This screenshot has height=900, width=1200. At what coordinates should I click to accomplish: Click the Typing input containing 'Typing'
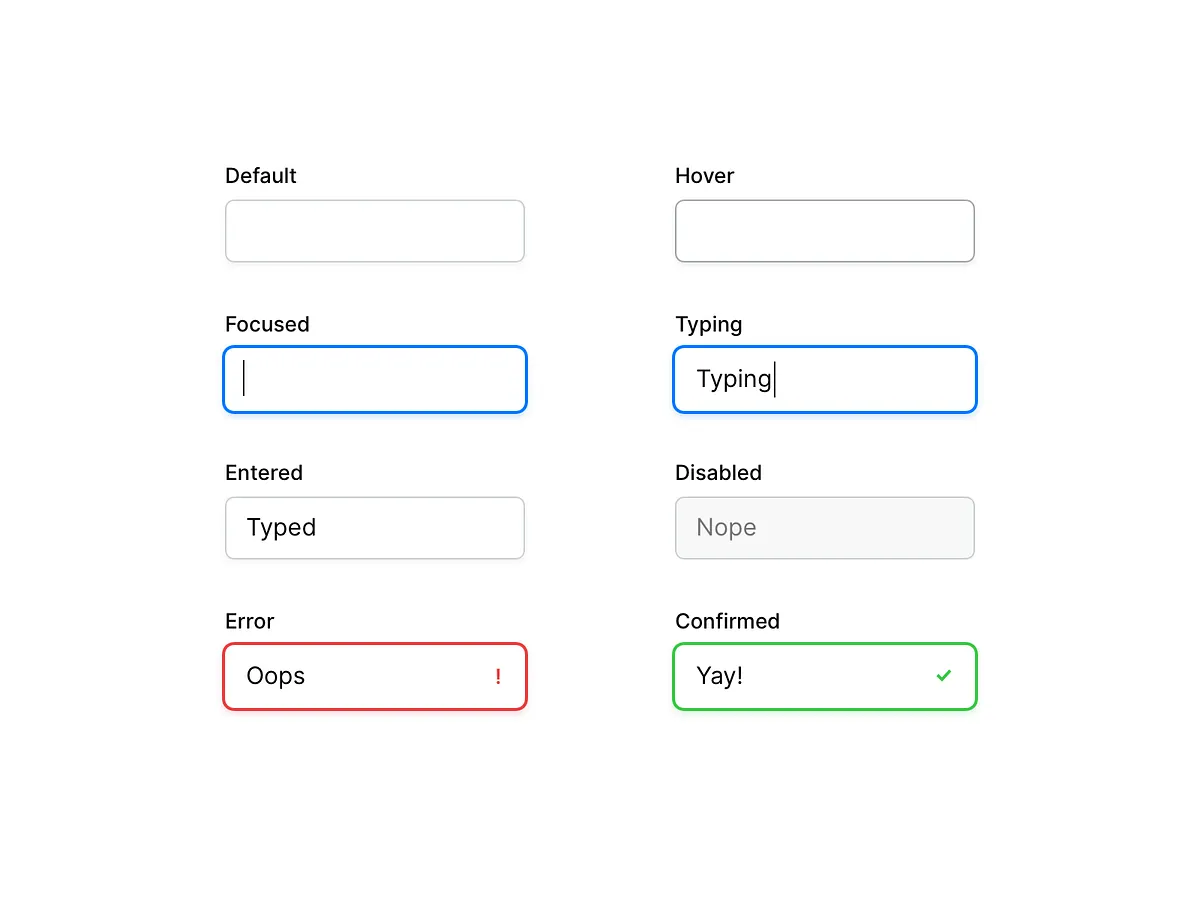pos(825,379)
